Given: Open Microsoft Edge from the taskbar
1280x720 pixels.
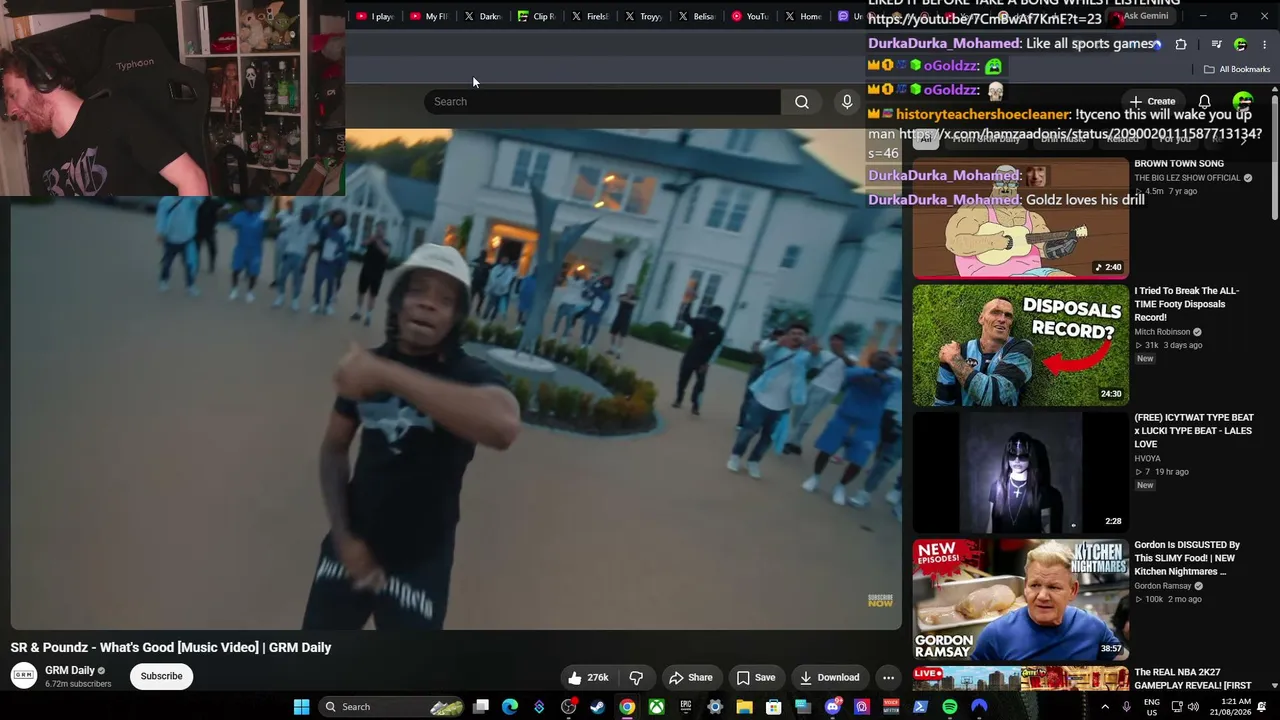Looking at the screenshot, I should coord(510,707).
